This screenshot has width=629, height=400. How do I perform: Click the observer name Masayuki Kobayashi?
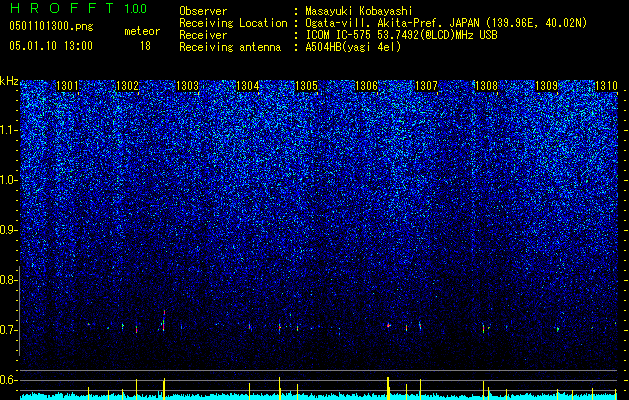pos(359,12)
